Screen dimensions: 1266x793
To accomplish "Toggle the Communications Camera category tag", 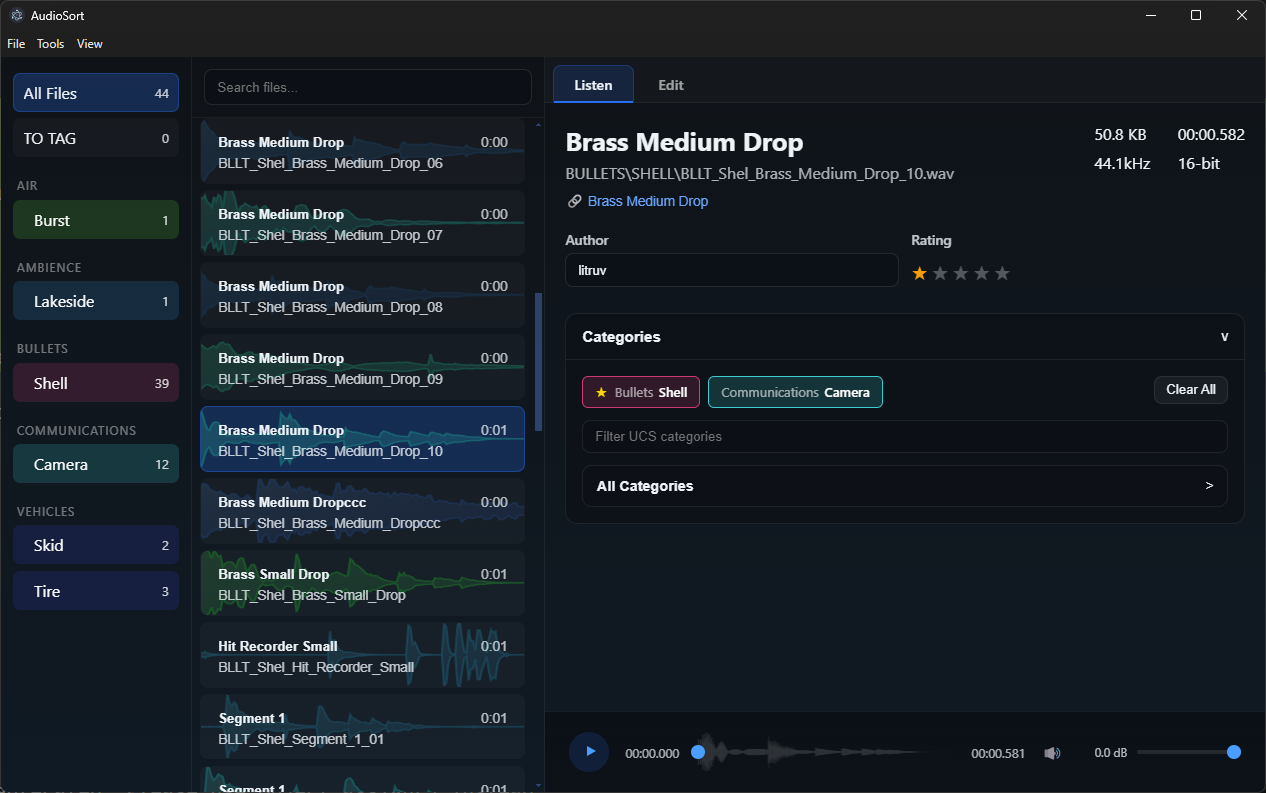I will (795, 392).
